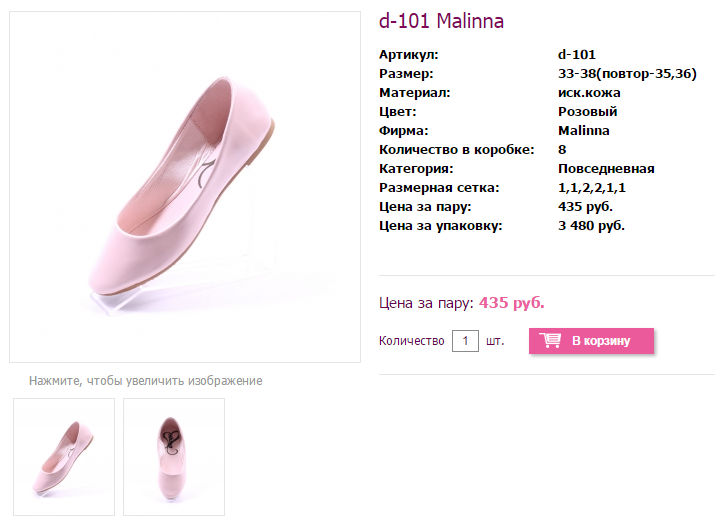Screen dimensions: 715x530
Task: Click the color value "Розовый"
Action: pos(587,112)
